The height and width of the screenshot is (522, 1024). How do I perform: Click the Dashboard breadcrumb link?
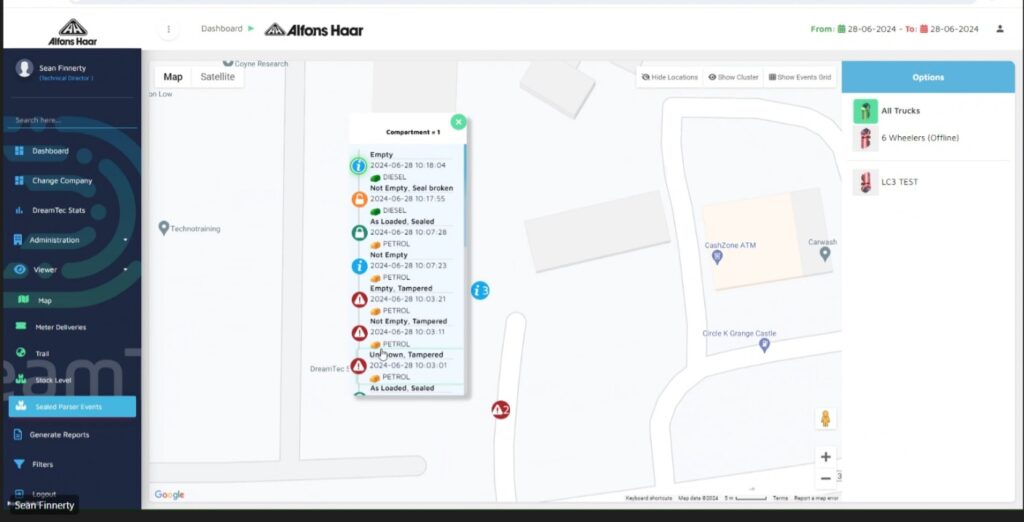click(x=221, y=29)
